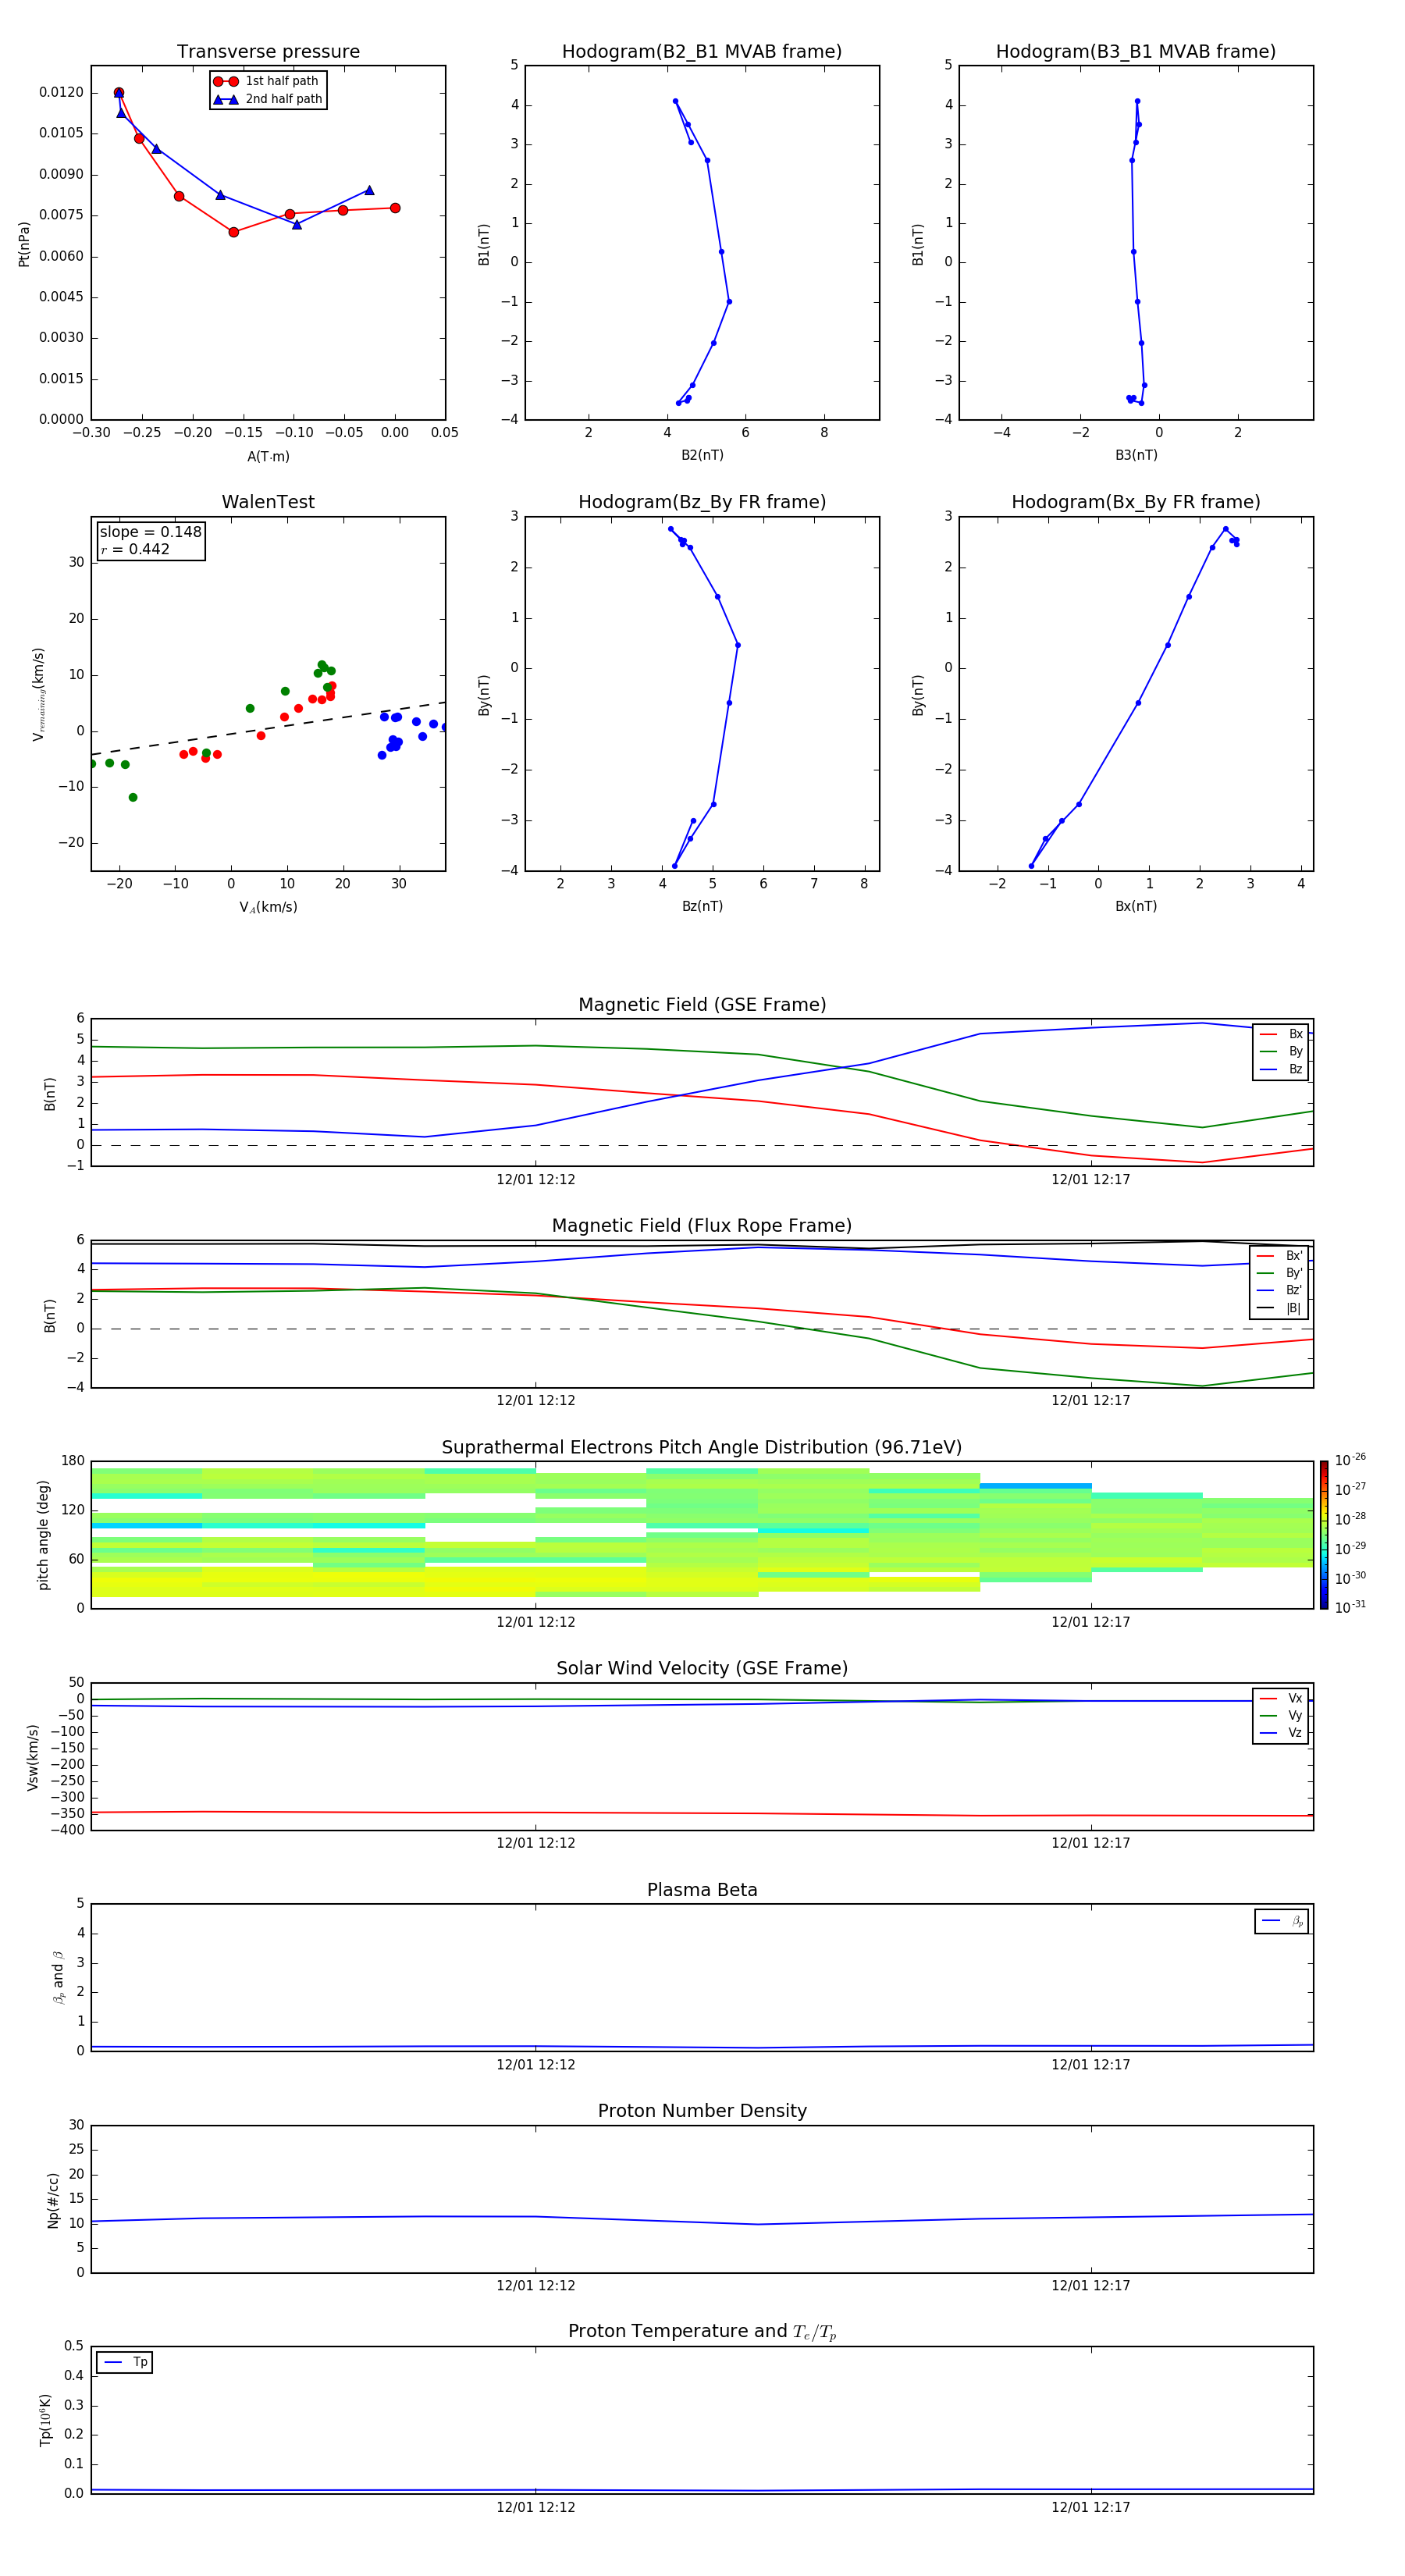
Task: Click the "Proton Number Density" title
Action: 702,2111
